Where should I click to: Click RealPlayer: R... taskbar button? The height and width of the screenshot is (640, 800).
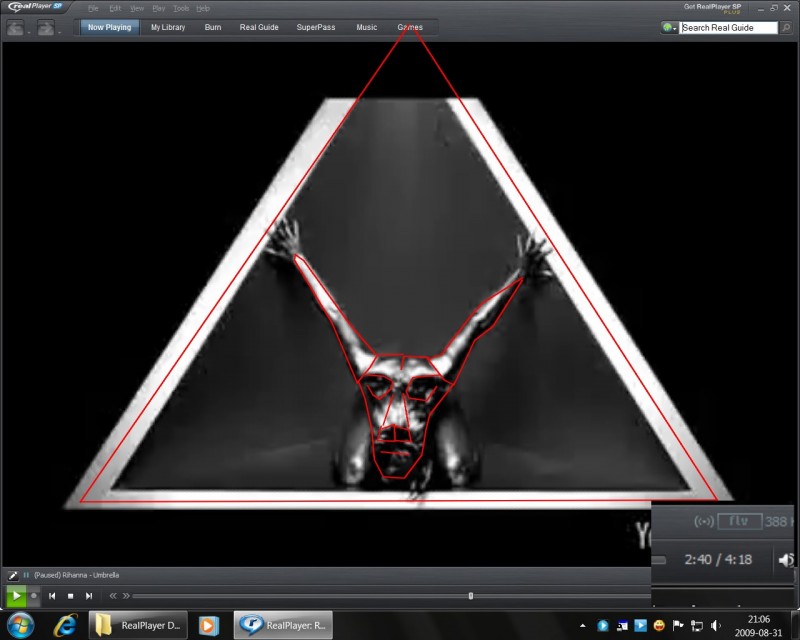pos(283,625)
